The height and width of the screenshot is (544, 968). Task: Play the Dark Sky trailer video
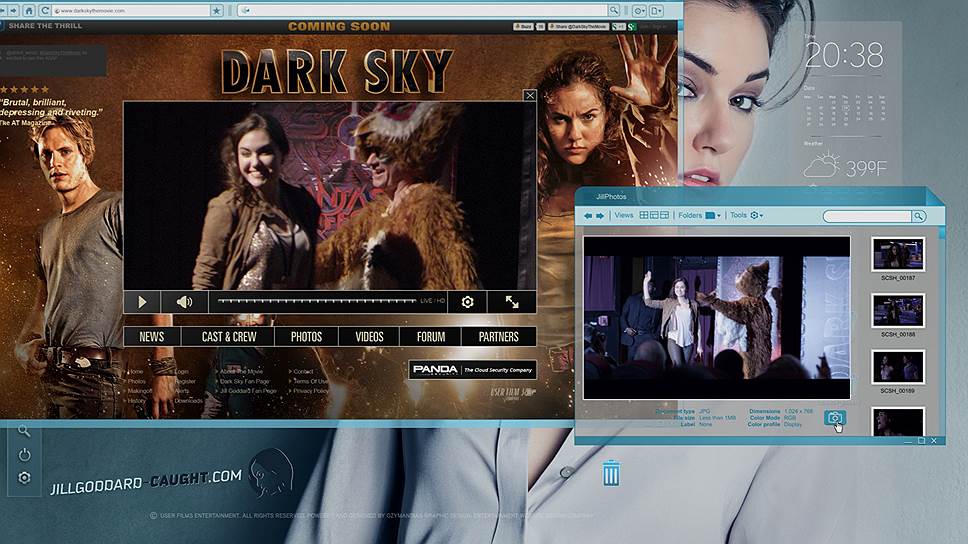tap(142, 302)
